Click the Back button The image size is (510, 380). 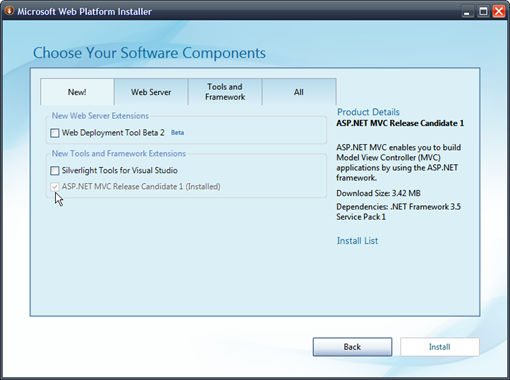352,347
